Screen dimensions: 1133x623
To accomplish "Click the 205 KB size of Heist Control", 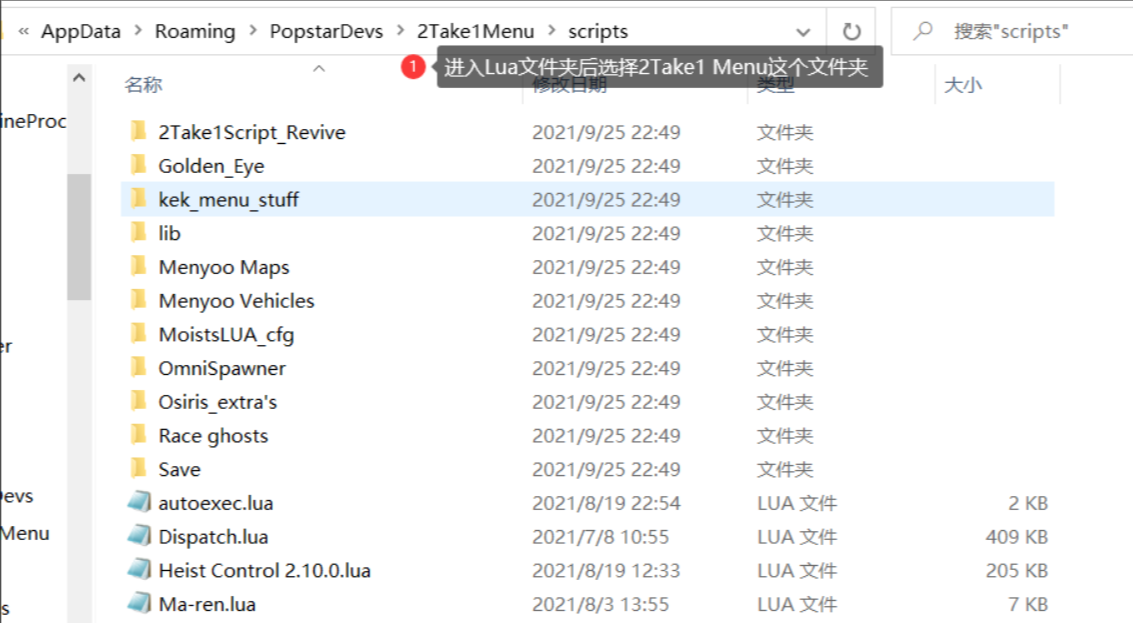I will [1016, 571].
